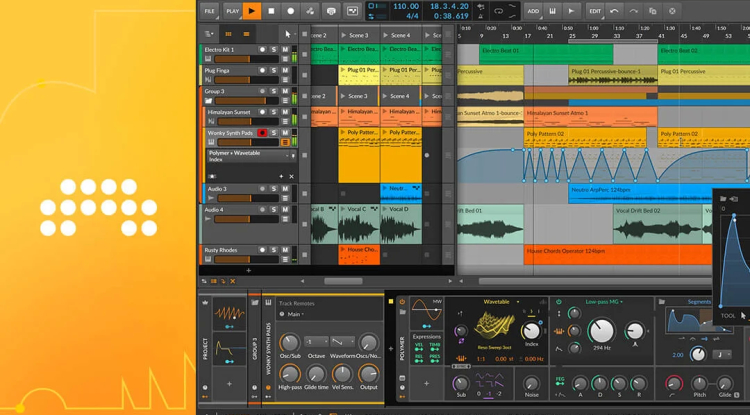Click the tempo value 110.00
The image size is (750, 415).
[406, 6]
